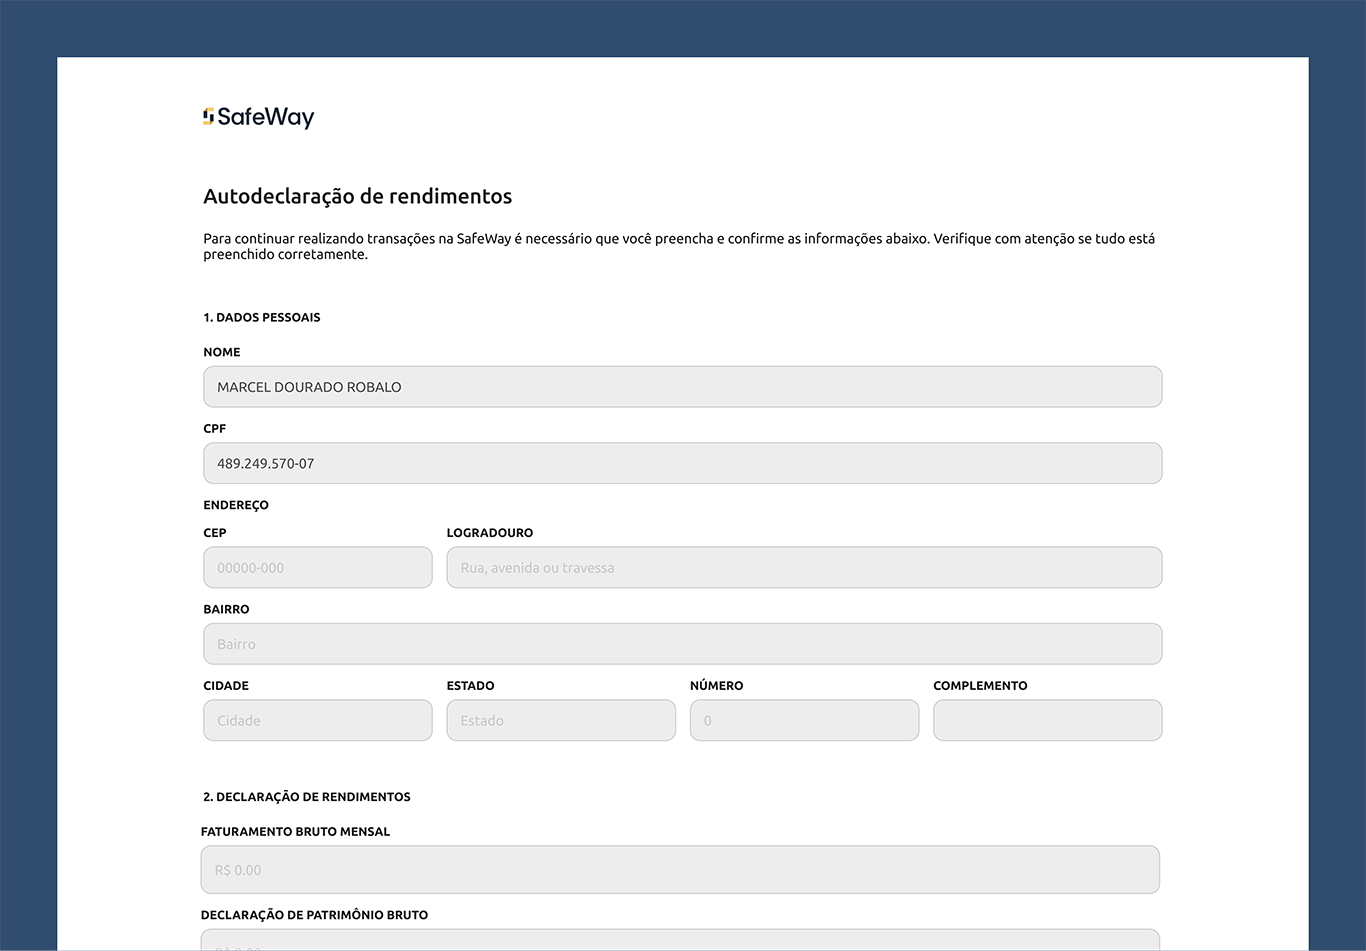
Task: Click the Estado input field
Action: pyautogui.click(x=561, y=721)
